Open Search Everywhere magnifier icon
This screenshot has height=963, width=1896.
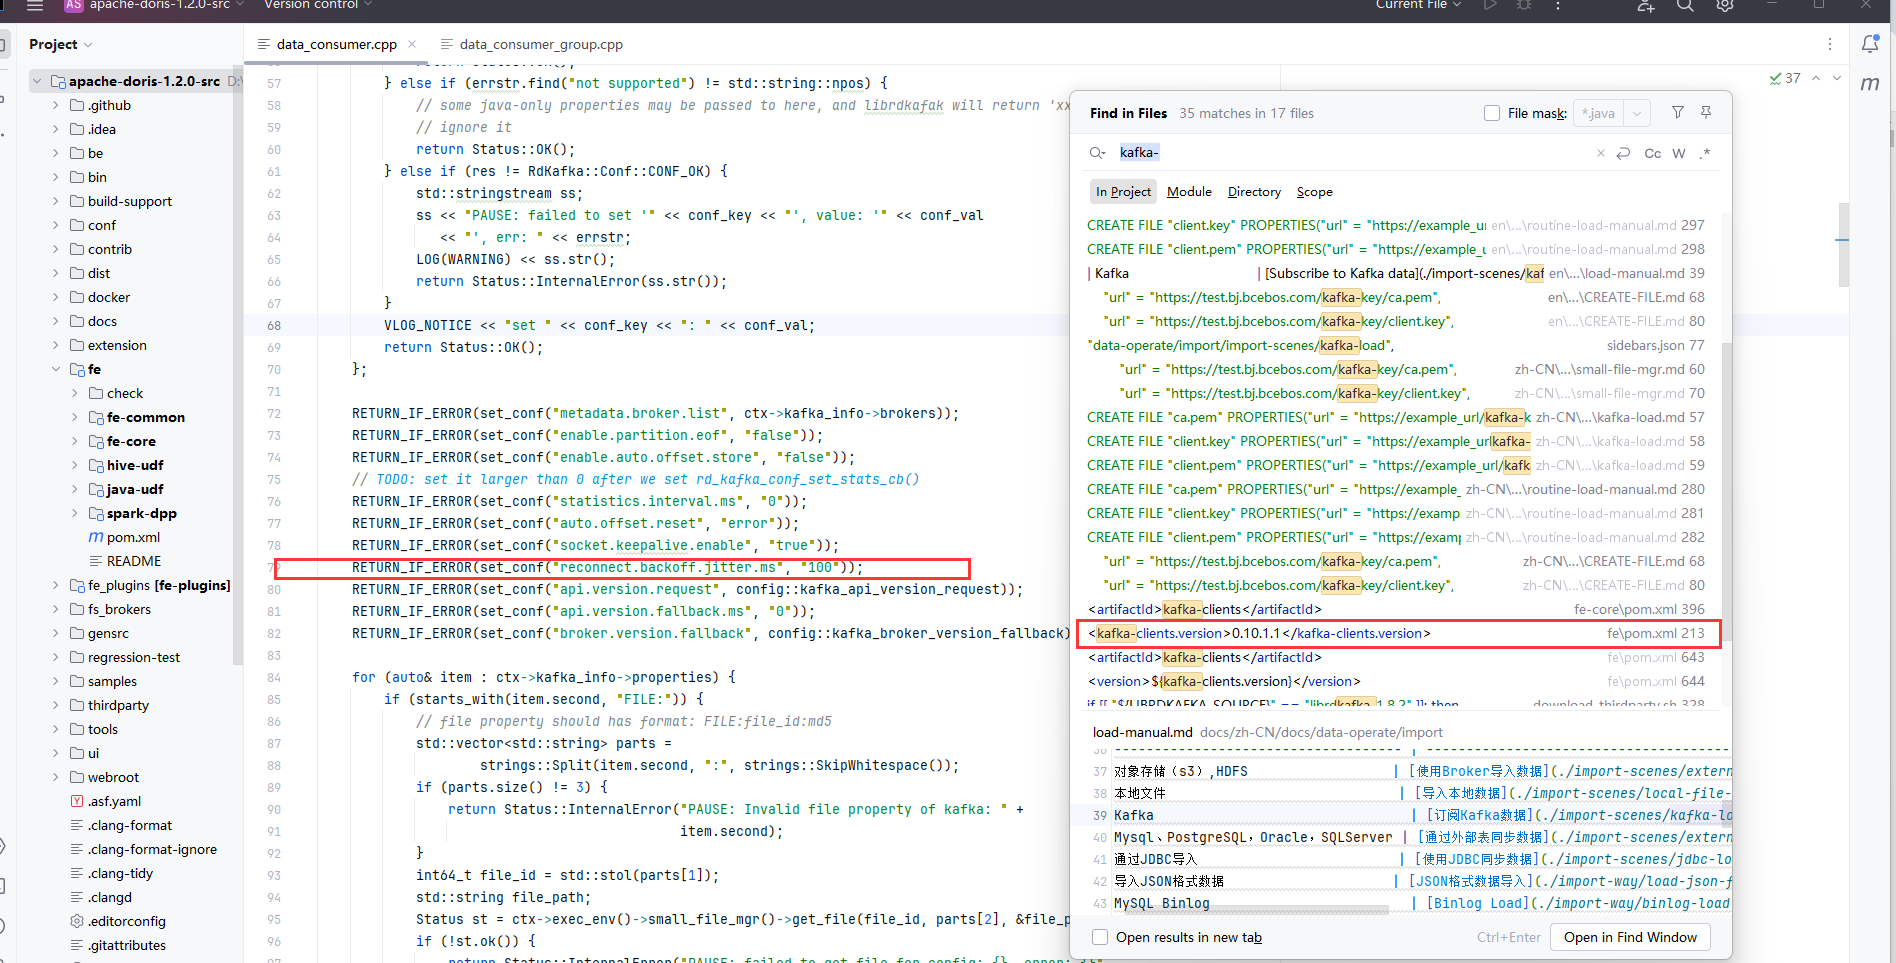(1685, 5)
